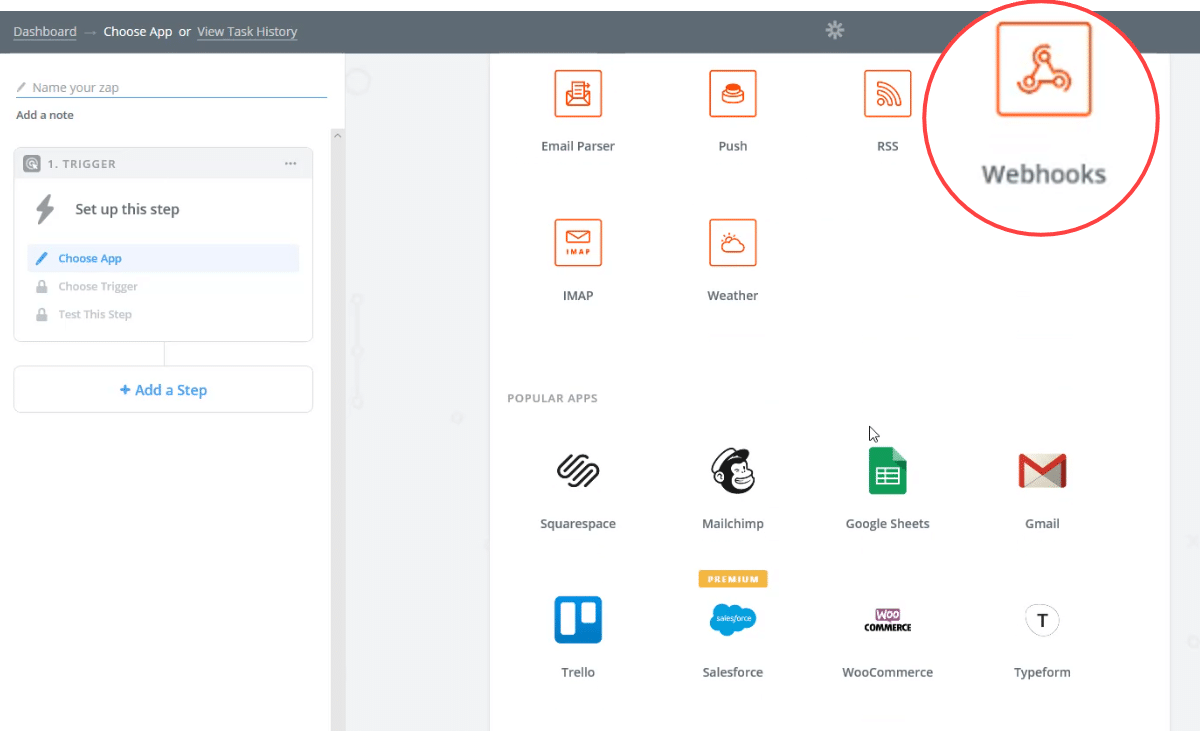Click the Zapier loading logo in header
The image size is (1200, 731).
coord(835,31)
